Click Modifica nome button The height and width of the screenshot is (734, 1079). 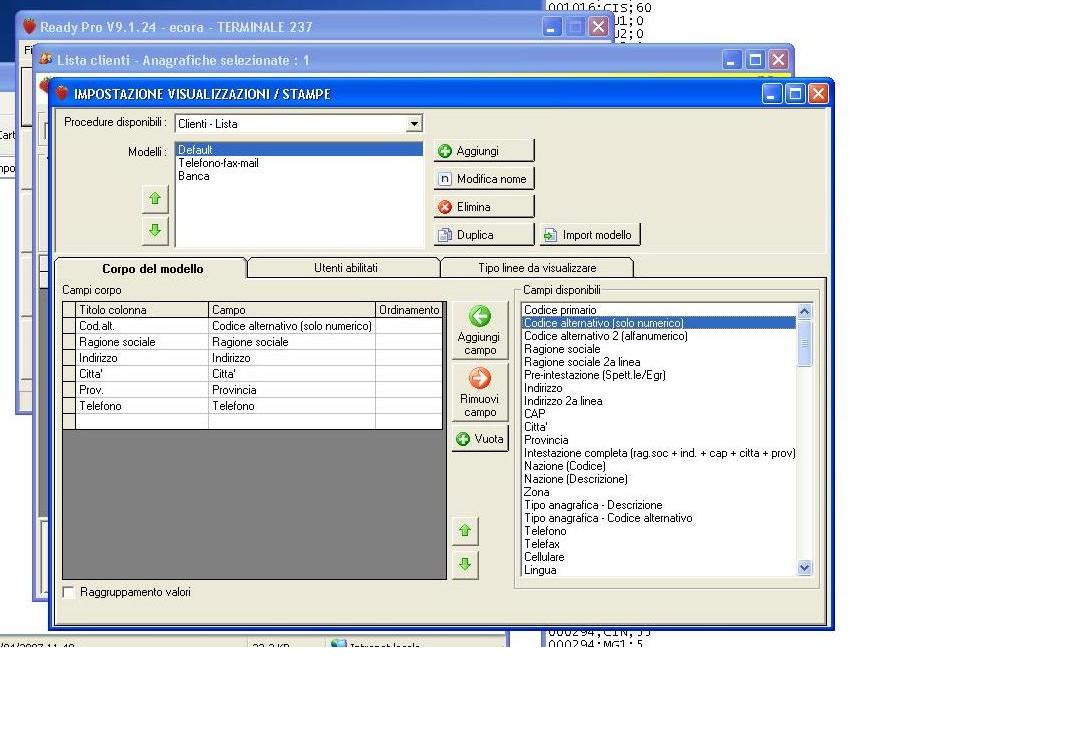pos(484,179)
